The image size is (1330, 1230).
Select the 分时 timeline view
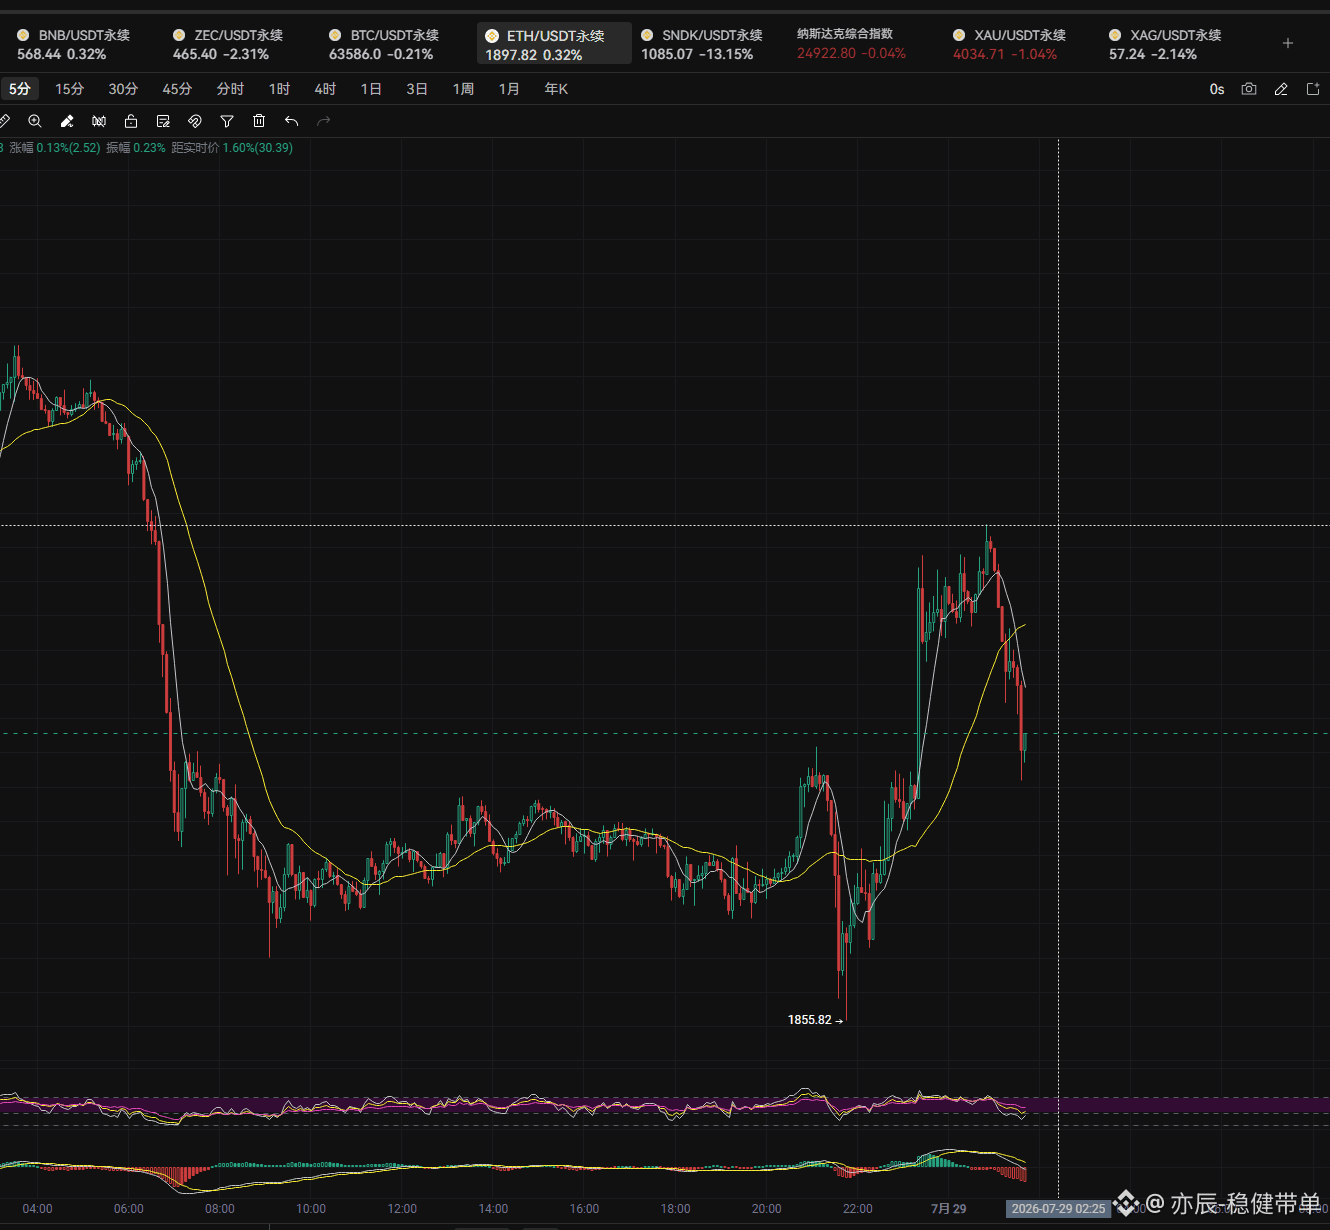click(x=230, y=89)
